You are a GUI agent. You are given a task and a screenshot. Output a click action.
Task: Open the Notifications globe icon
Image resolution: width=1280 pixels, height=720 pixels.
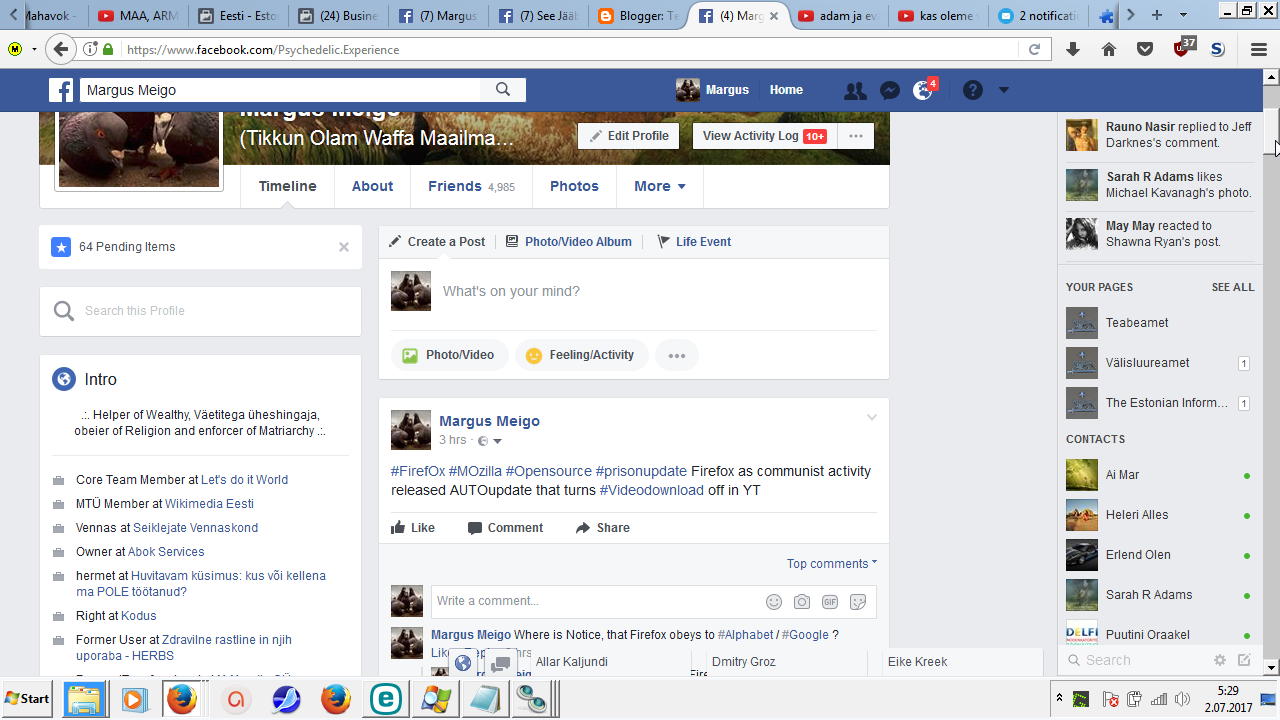pyautogui.click(x=923, y=90)
